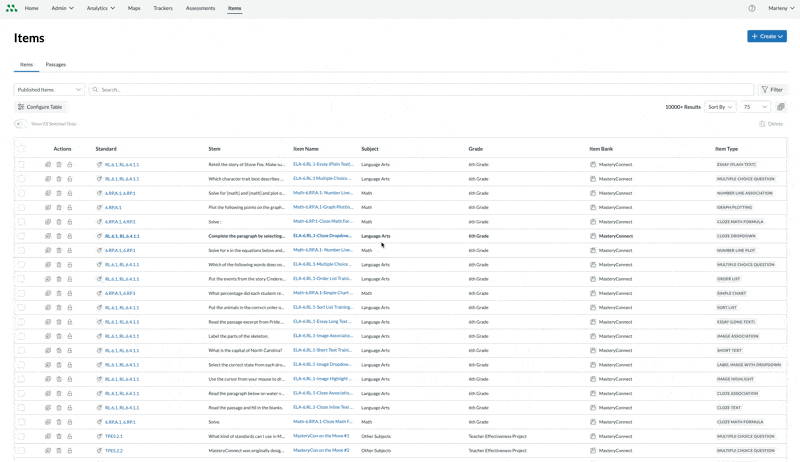Click lock icon in first item row
800x462 pixels.
point(70,164)
